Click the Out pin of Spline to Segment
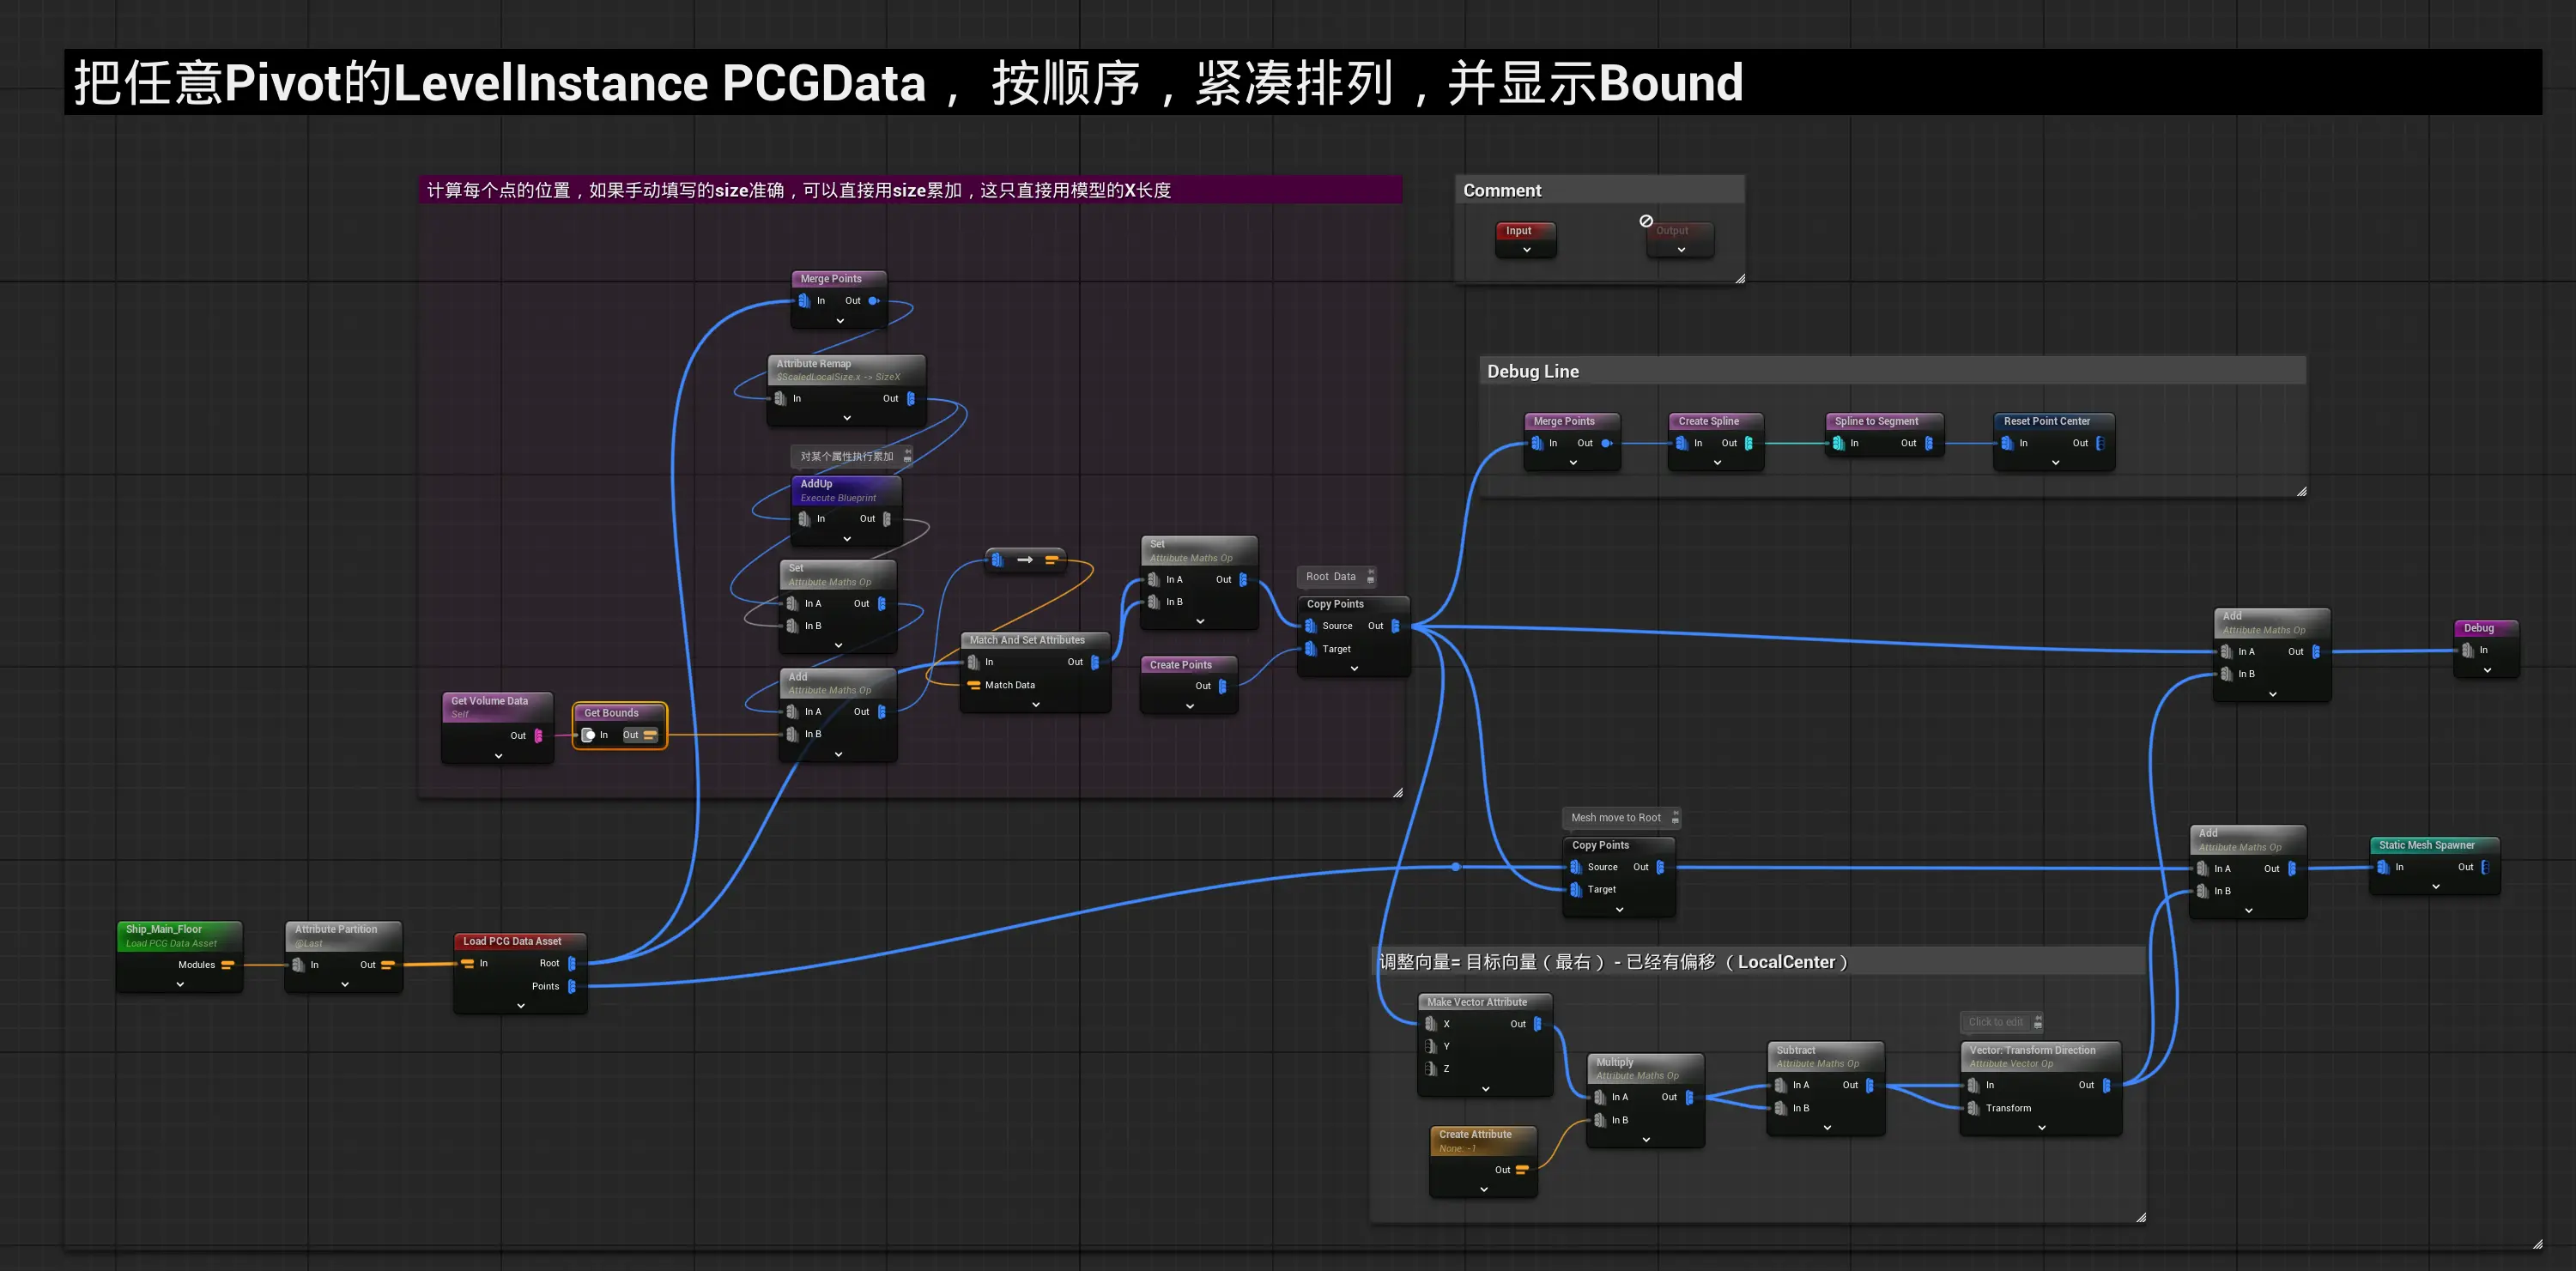This screenshot has width=2576, height=1271. (x=1929, y=443)
